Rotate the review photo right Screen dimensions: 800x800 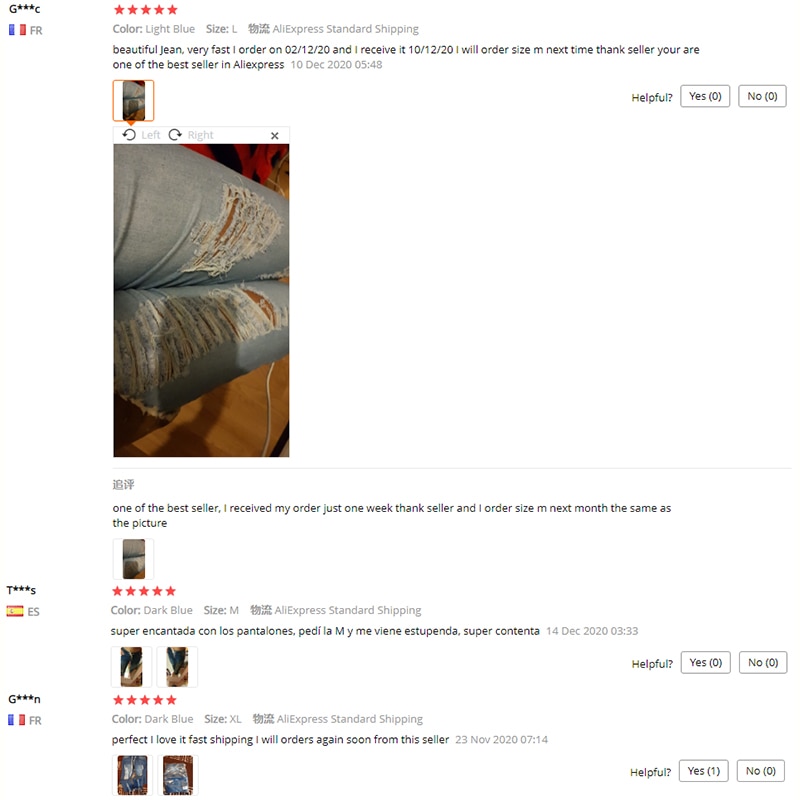tap(191, 135)
